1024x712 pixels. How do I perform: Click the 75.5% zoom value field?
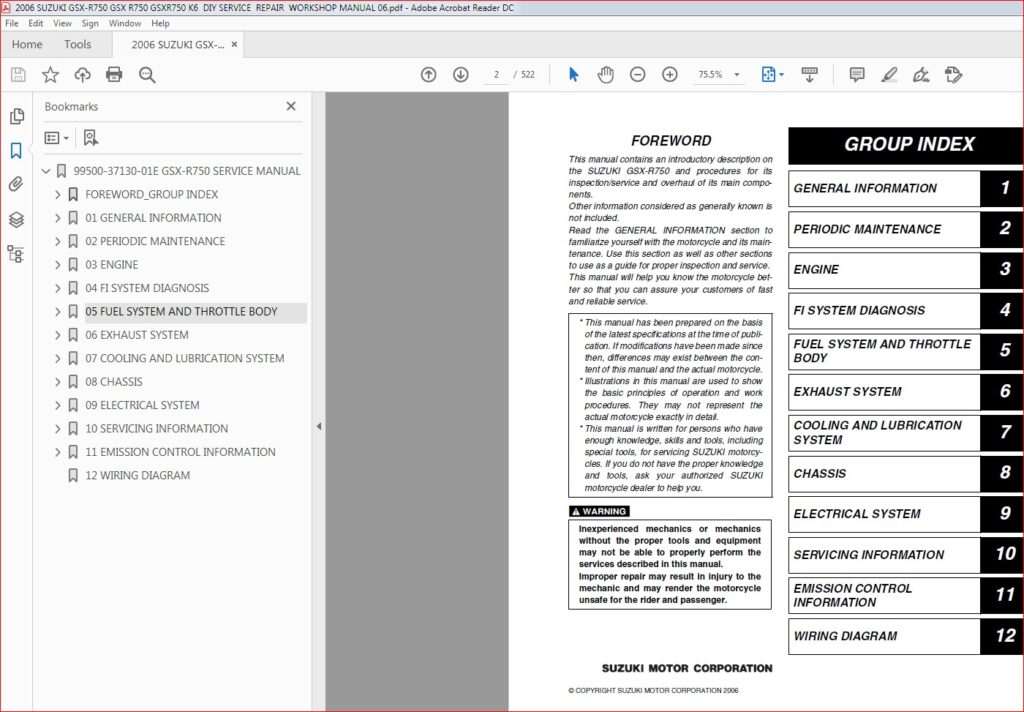(x=711, y=74)
